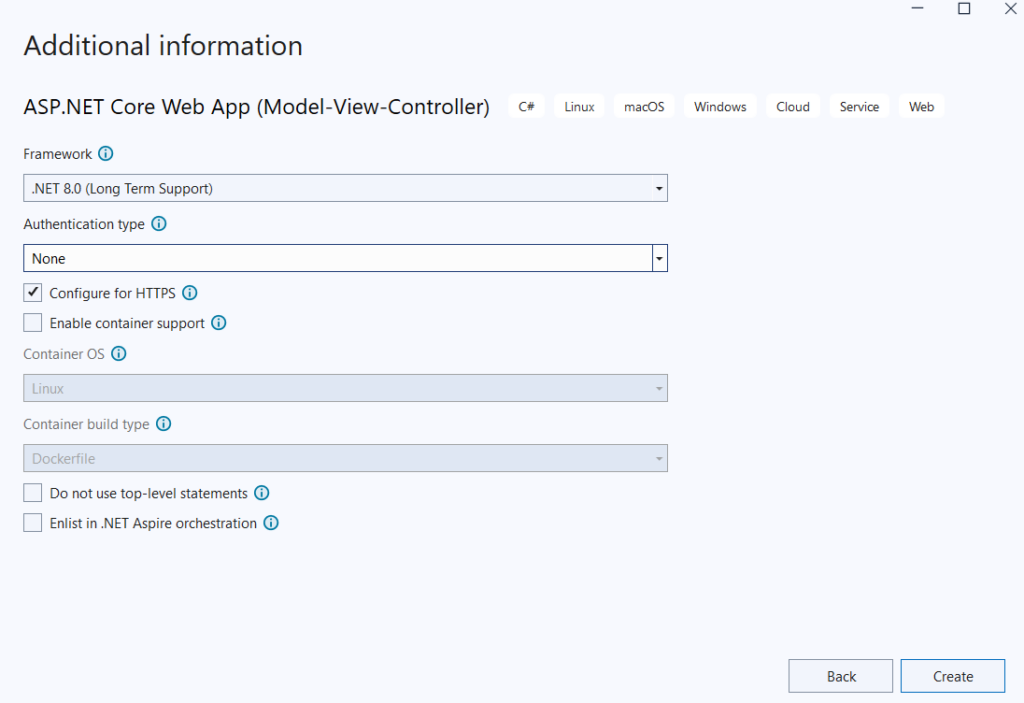1024x703 pixels.
Task: Click the info icon next to Configure for HTTPS
Action: click(189, 293)
